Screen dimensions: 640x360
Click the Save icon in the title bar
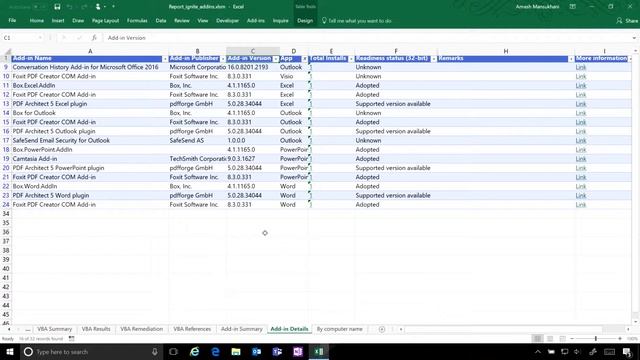point(57,7)
